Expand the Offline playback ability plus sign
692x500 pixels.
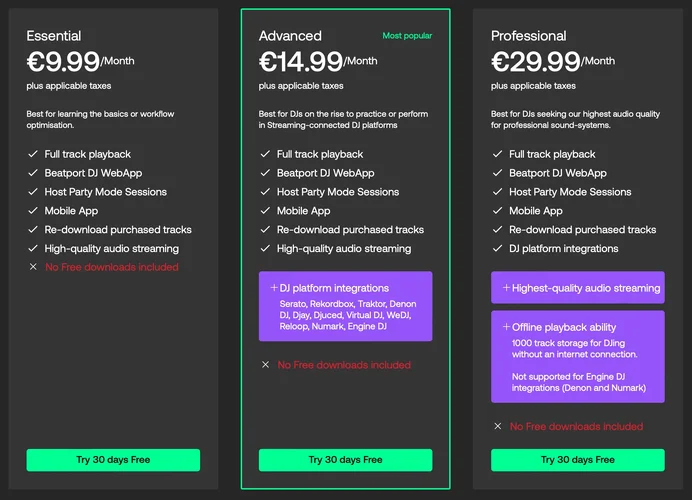(506, 327)
